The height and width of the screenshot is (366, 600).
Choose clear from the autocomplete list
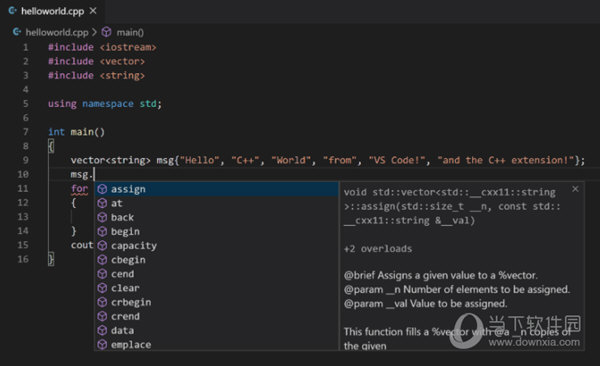[217, 288]
